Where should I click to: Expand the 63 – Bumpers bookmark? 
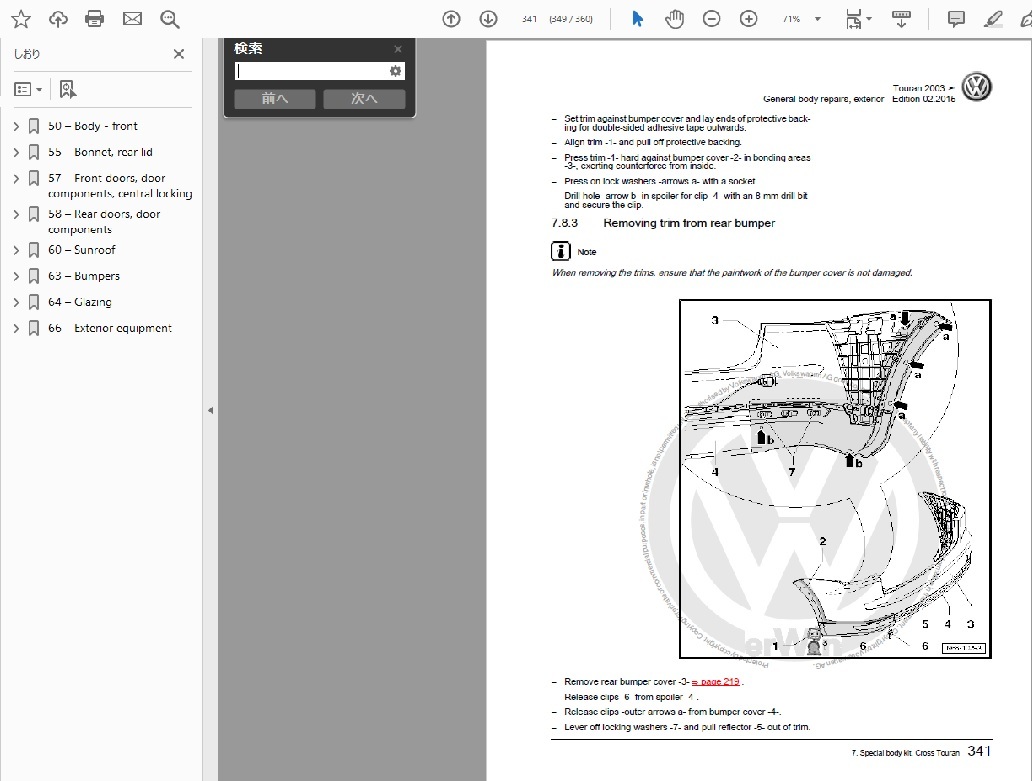[16, 276]
